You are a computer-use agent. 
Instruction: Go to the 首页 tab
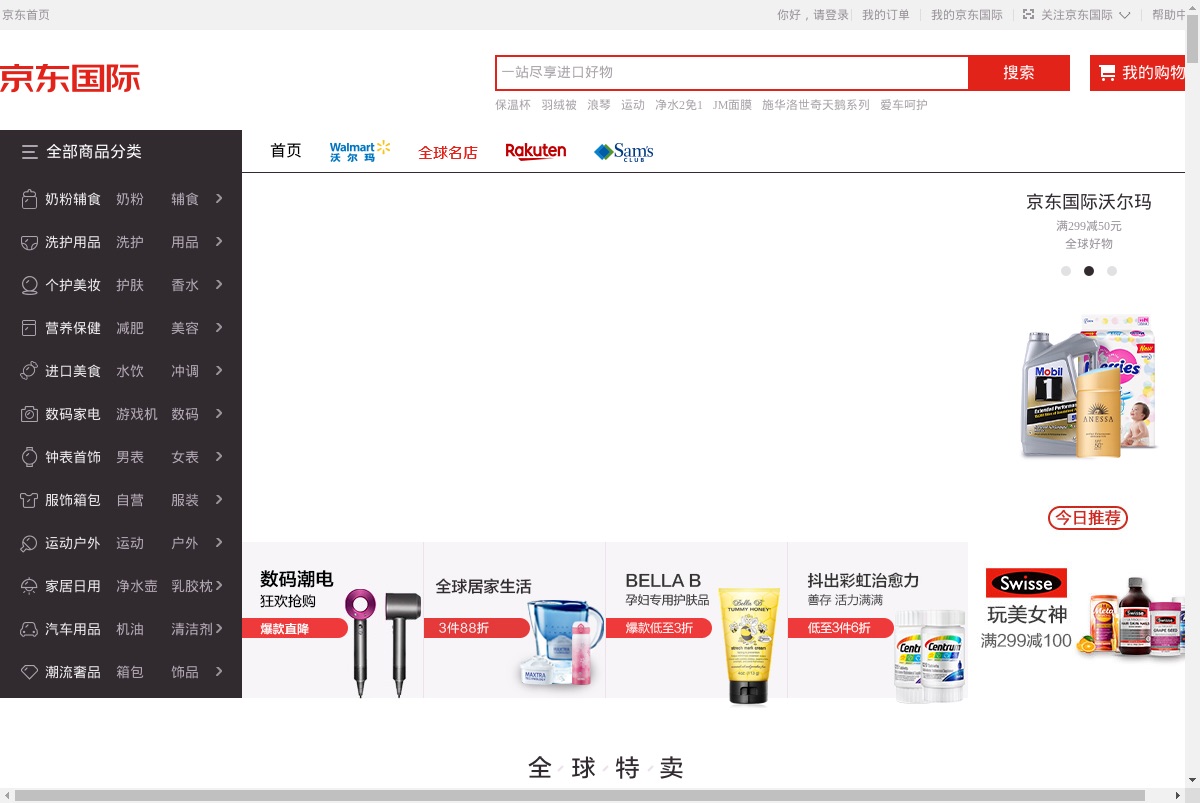(286, 151)
